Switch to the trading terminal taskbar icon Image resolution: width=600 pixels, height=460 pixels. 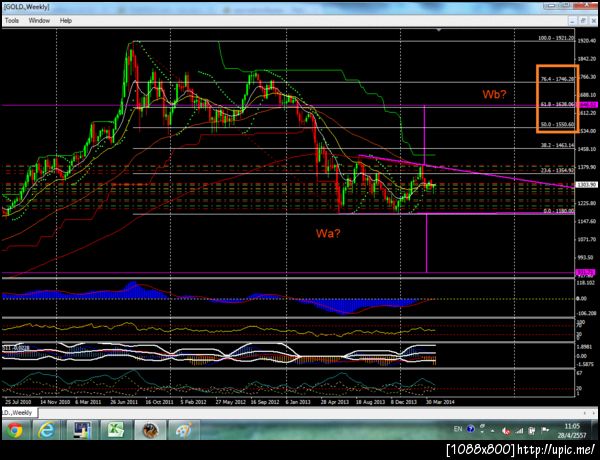(82, 431)
